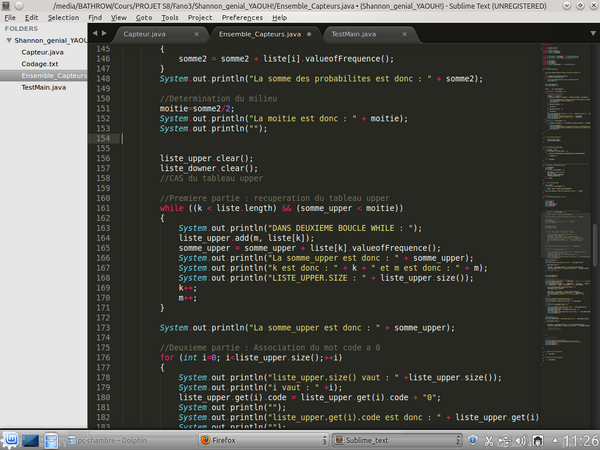This screenshot has height=450, width=600.
Task: Open the Goto menu
Action: tap(145, 17)
